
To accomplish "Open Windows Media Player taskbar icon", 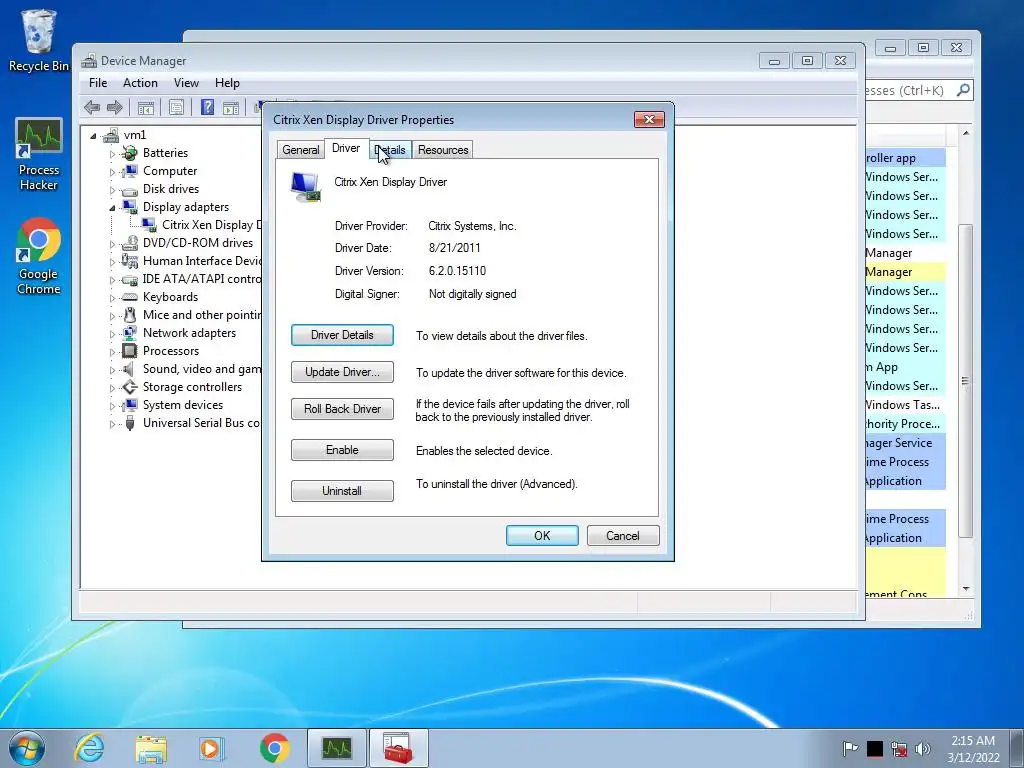I will click(212, 748).
